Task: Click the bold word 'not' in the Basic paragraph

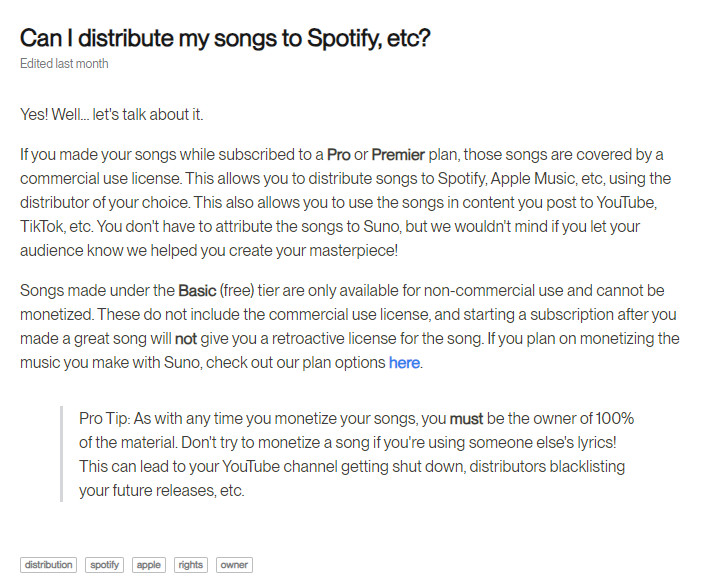Action: 185,339
